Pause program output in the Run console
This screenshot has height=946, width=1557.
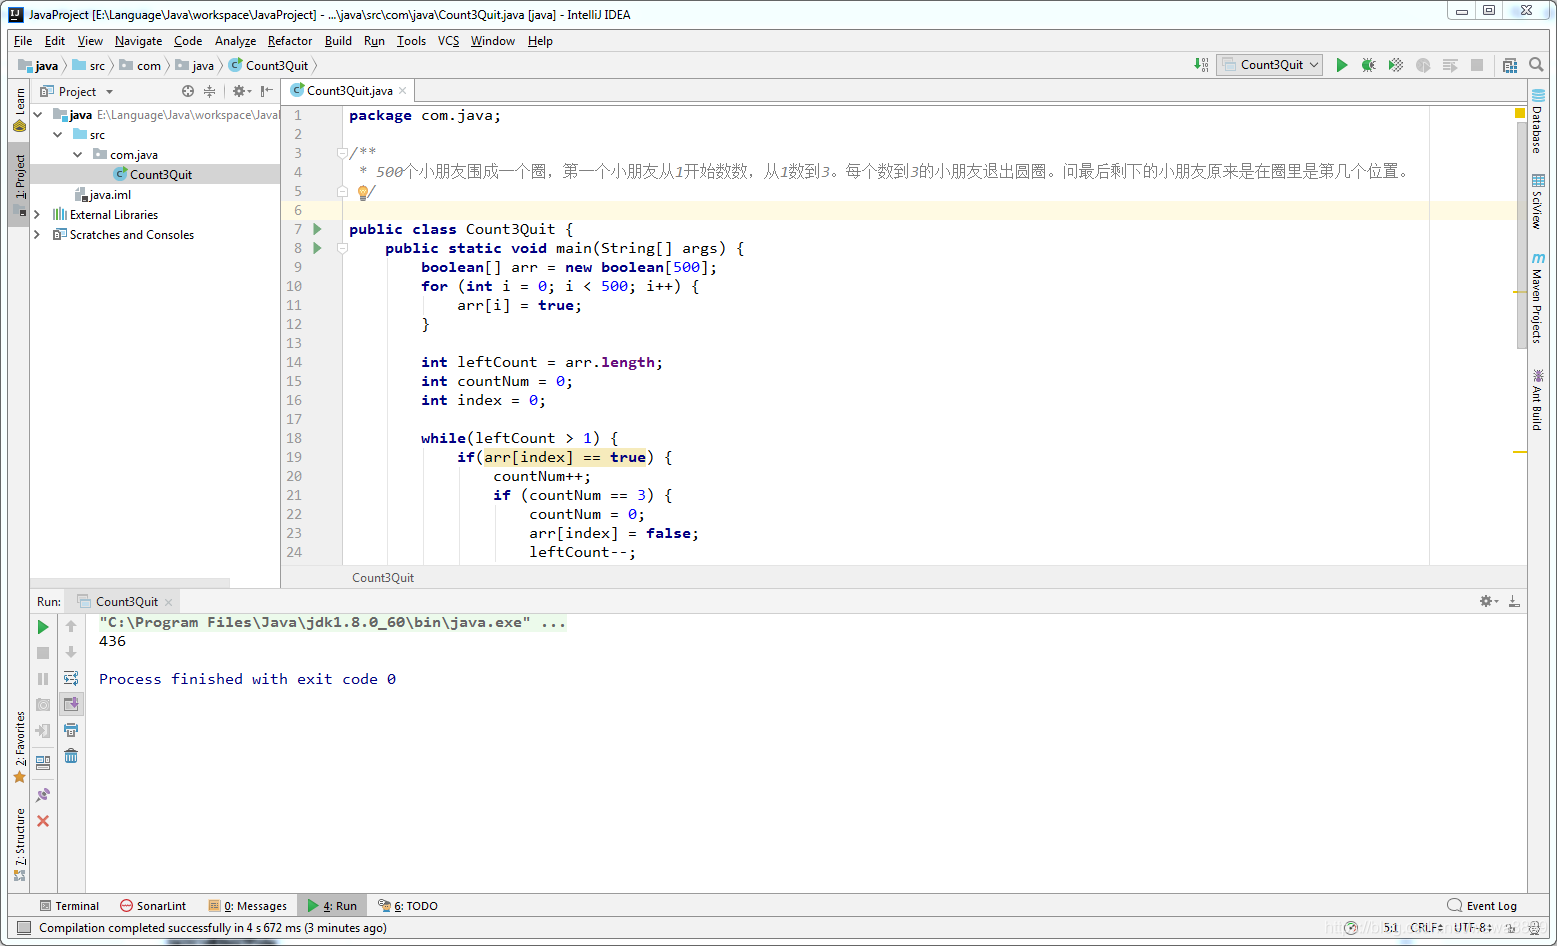[x=43, y=678]
